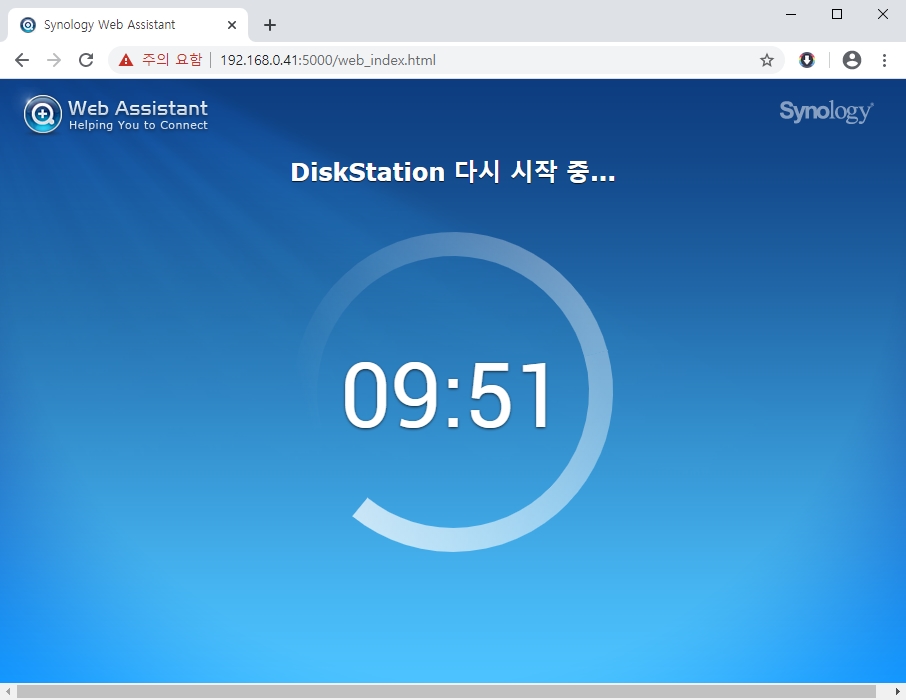
Task: Click the 'DiskStation 다시 시작 중...' heading
Action: (x=453, y=172)
